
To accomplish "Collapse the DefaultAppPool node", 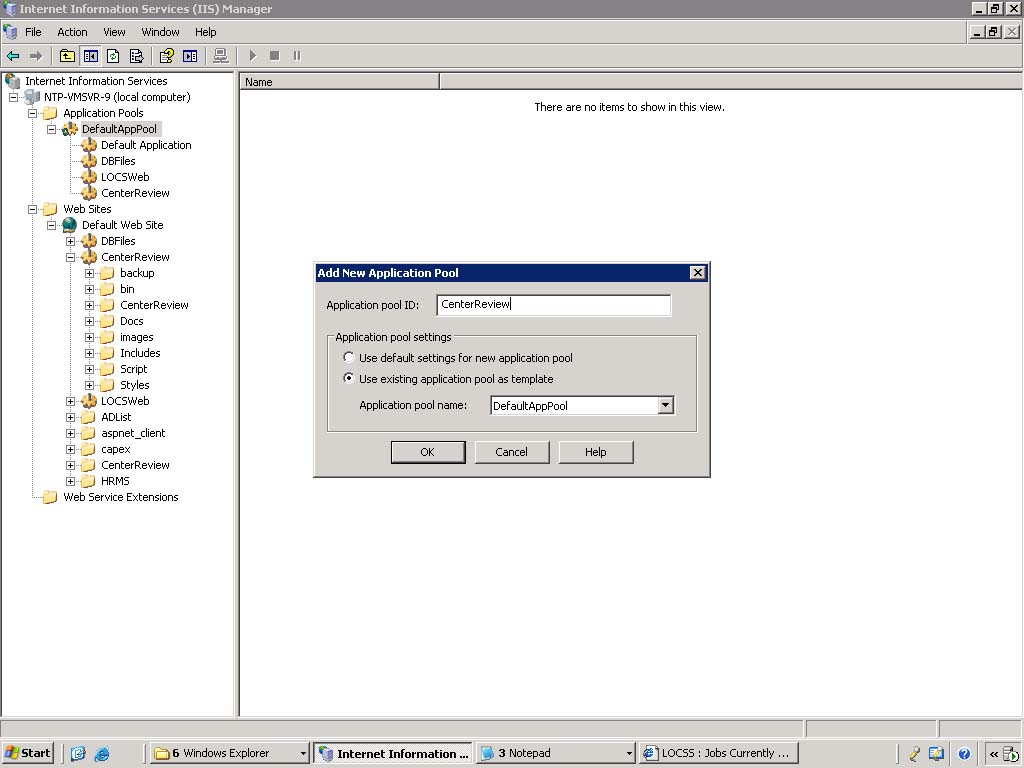I will 51,129.
